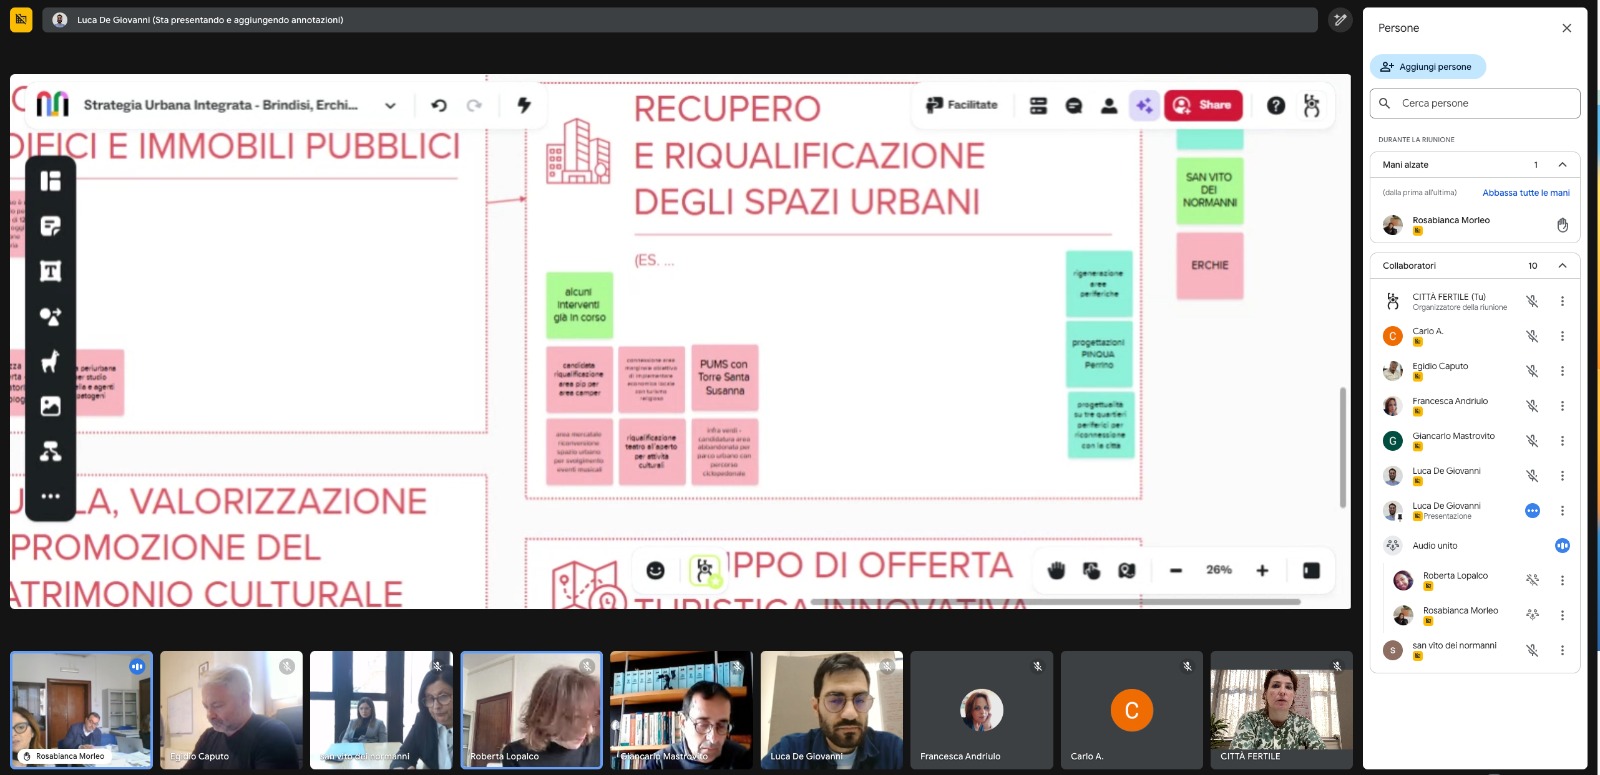
Task: Open the emoji reactions smiley icon
Action: [x=655, y=570]
